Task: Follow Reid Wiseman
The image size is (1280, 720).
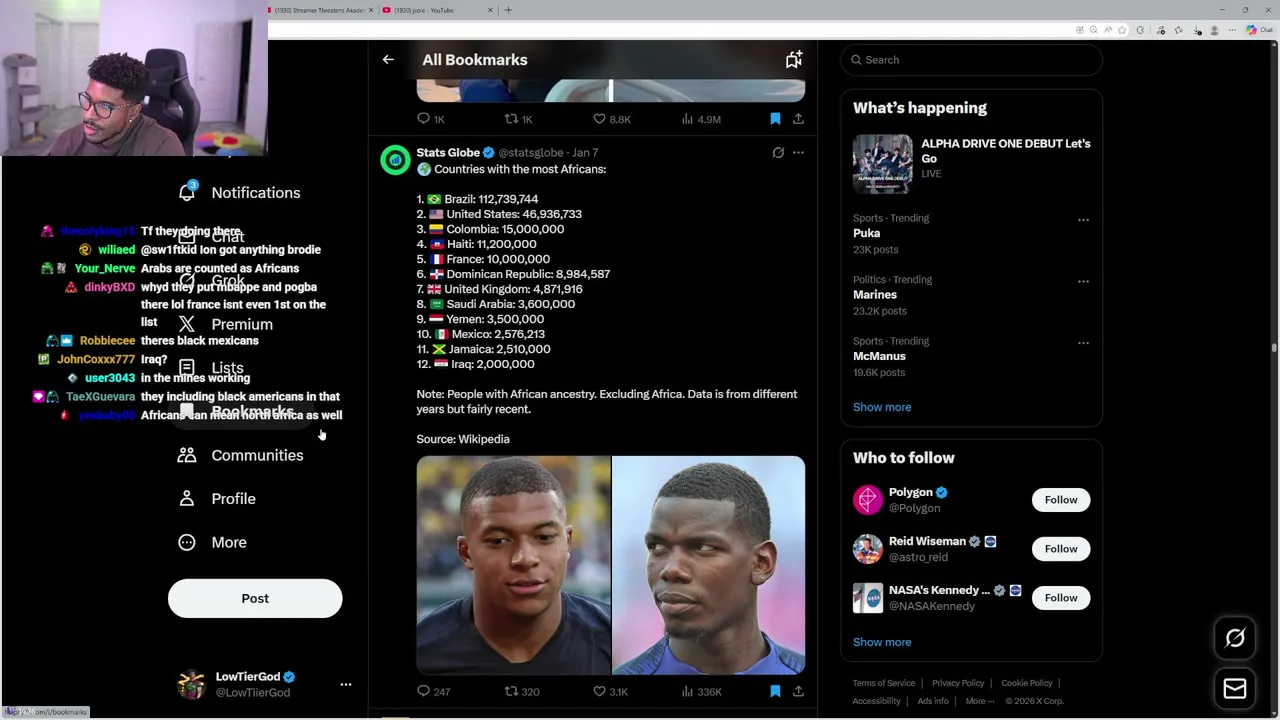Action: 1061,549
